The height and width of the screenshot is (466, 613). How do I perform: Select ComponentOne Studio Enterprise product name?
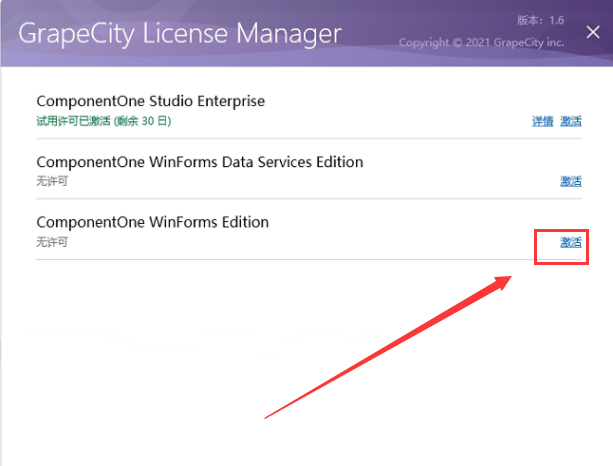[x=151, y=101]
